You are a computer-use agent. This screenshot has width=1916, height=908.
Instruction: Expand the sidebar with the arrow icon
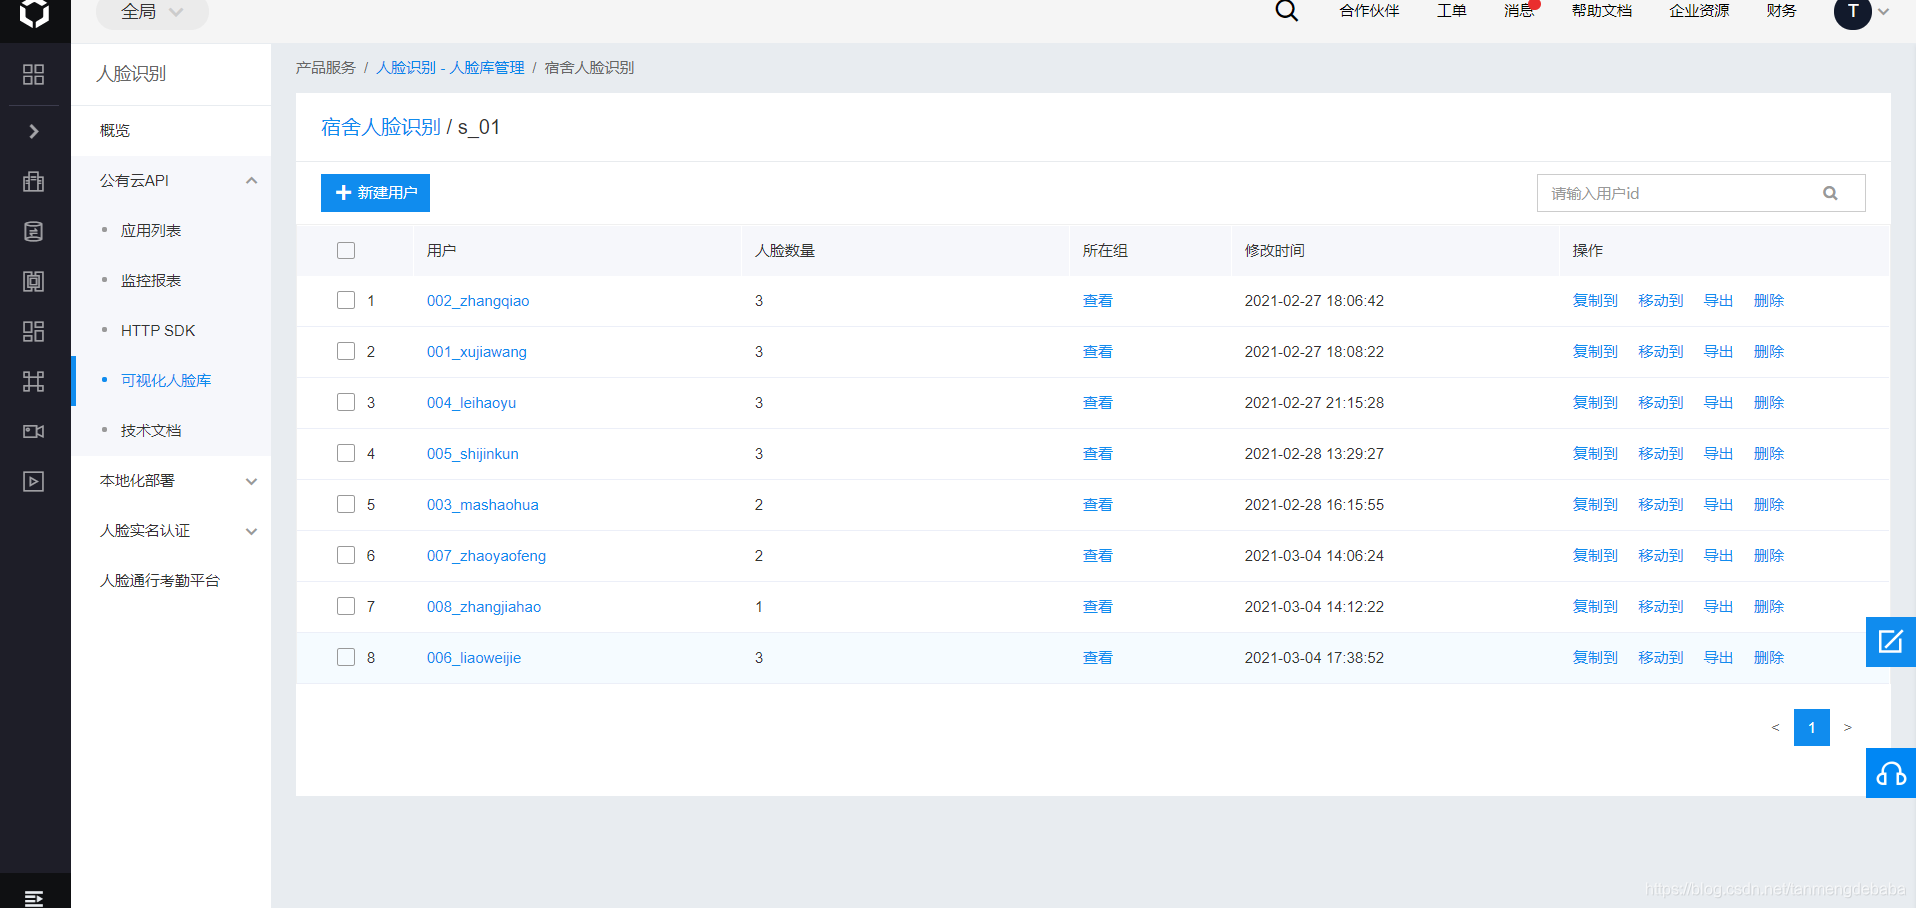click(34, 131)
